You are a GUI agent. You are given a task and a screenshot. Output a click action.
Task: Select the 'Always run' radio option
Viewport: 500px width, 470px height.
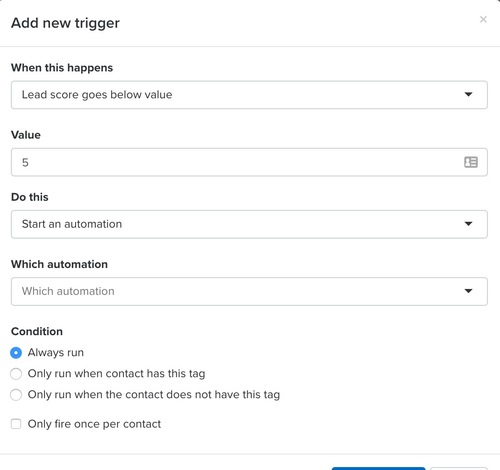[x=16, y=353]
